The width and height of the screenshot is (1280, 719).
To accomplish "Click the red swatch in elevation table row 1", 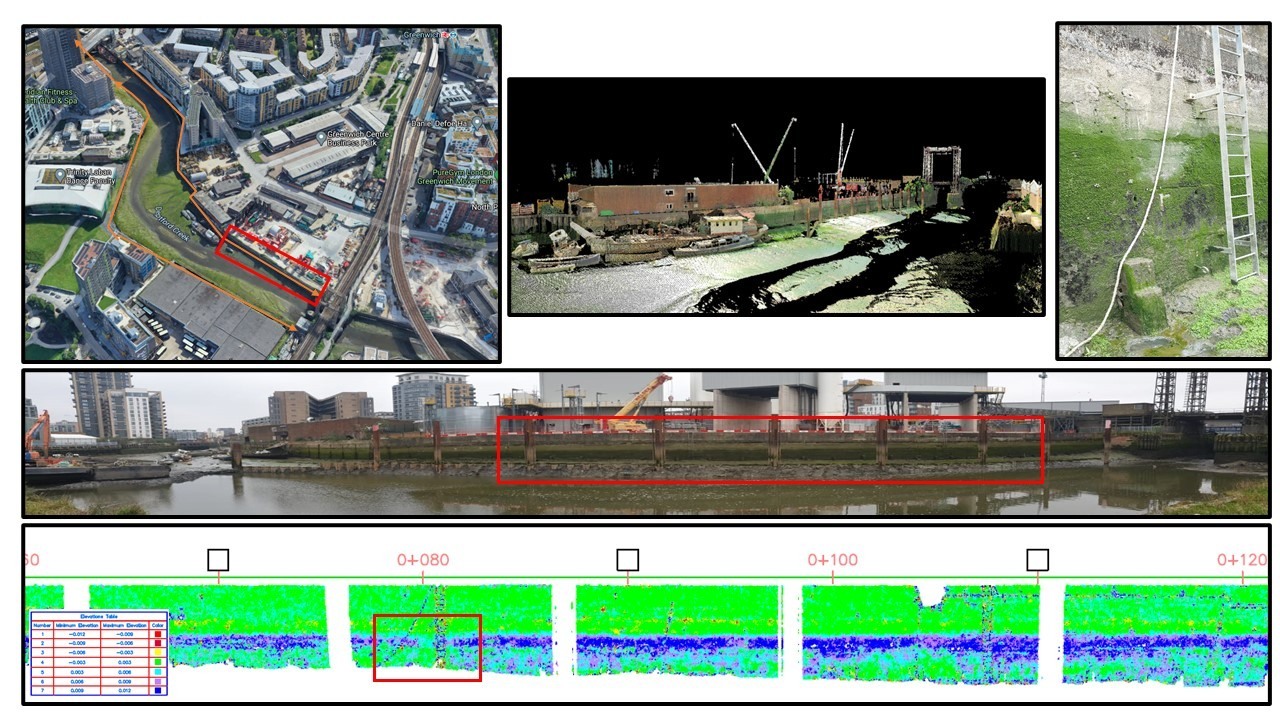I will pyautogui.click(x=159, y=634).
